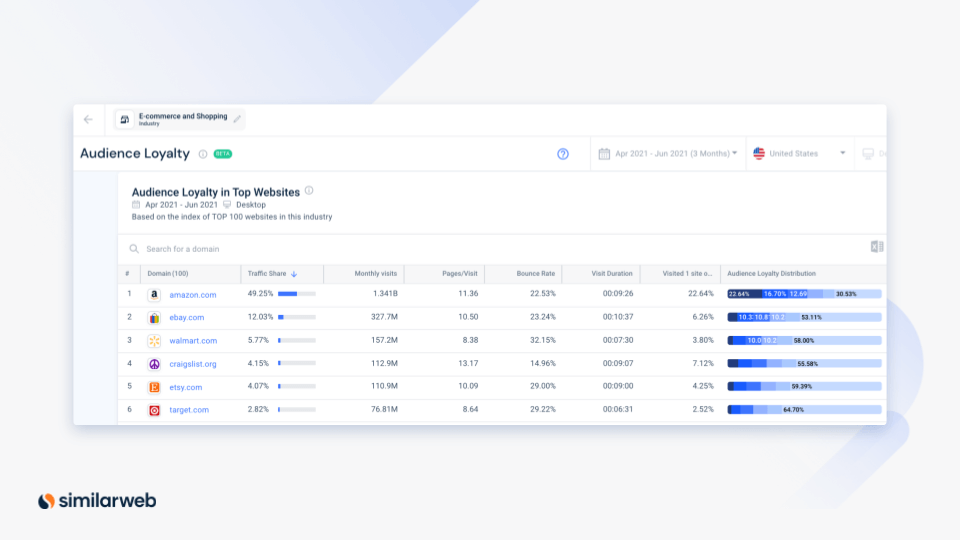
Task: Sort by Pages/Visit column
Action: (x=460, y=274)
